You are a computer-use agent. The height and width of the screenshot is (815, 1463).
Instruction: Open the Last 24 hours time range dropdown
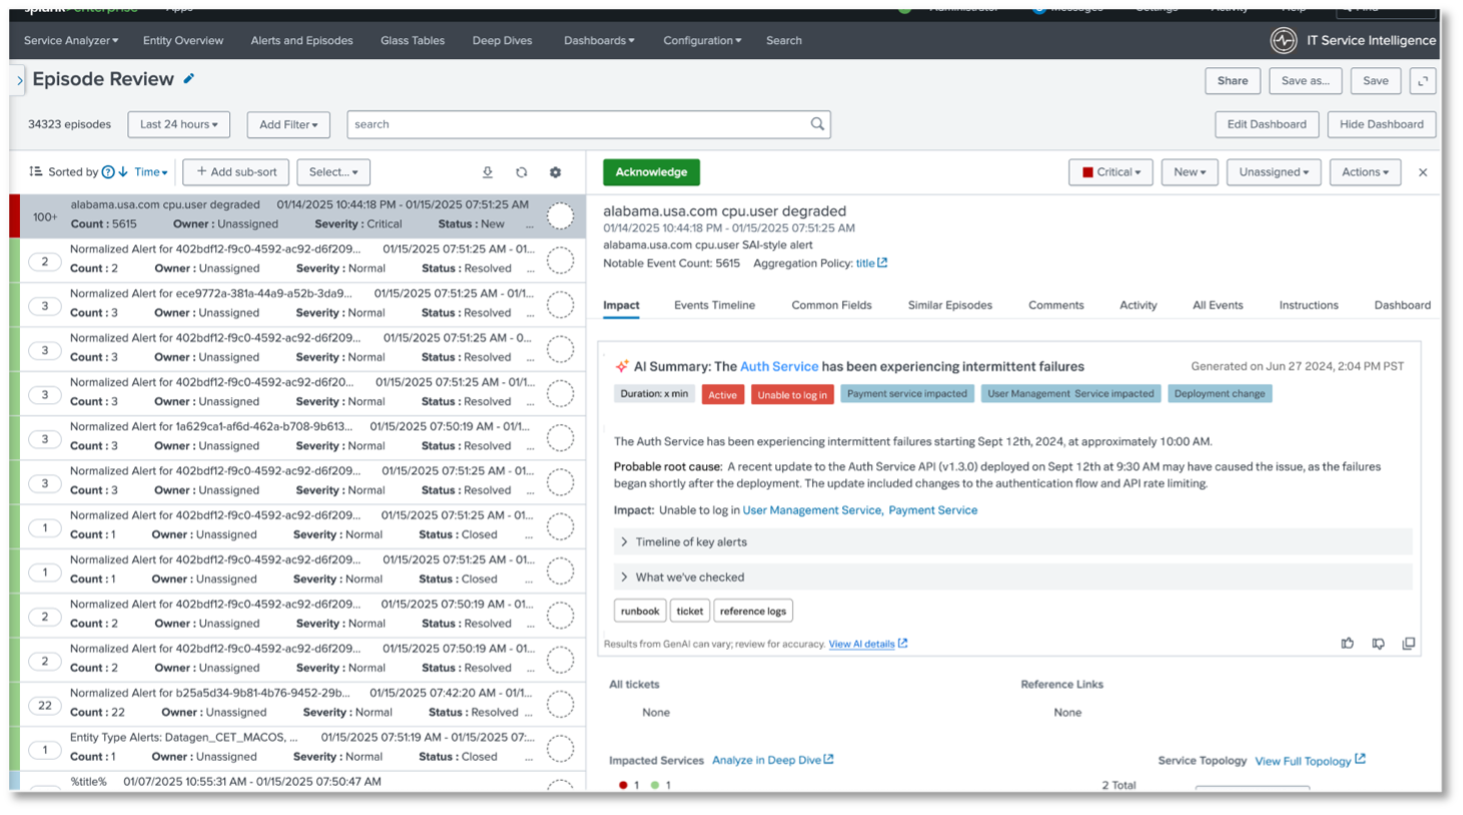[179, 124]
